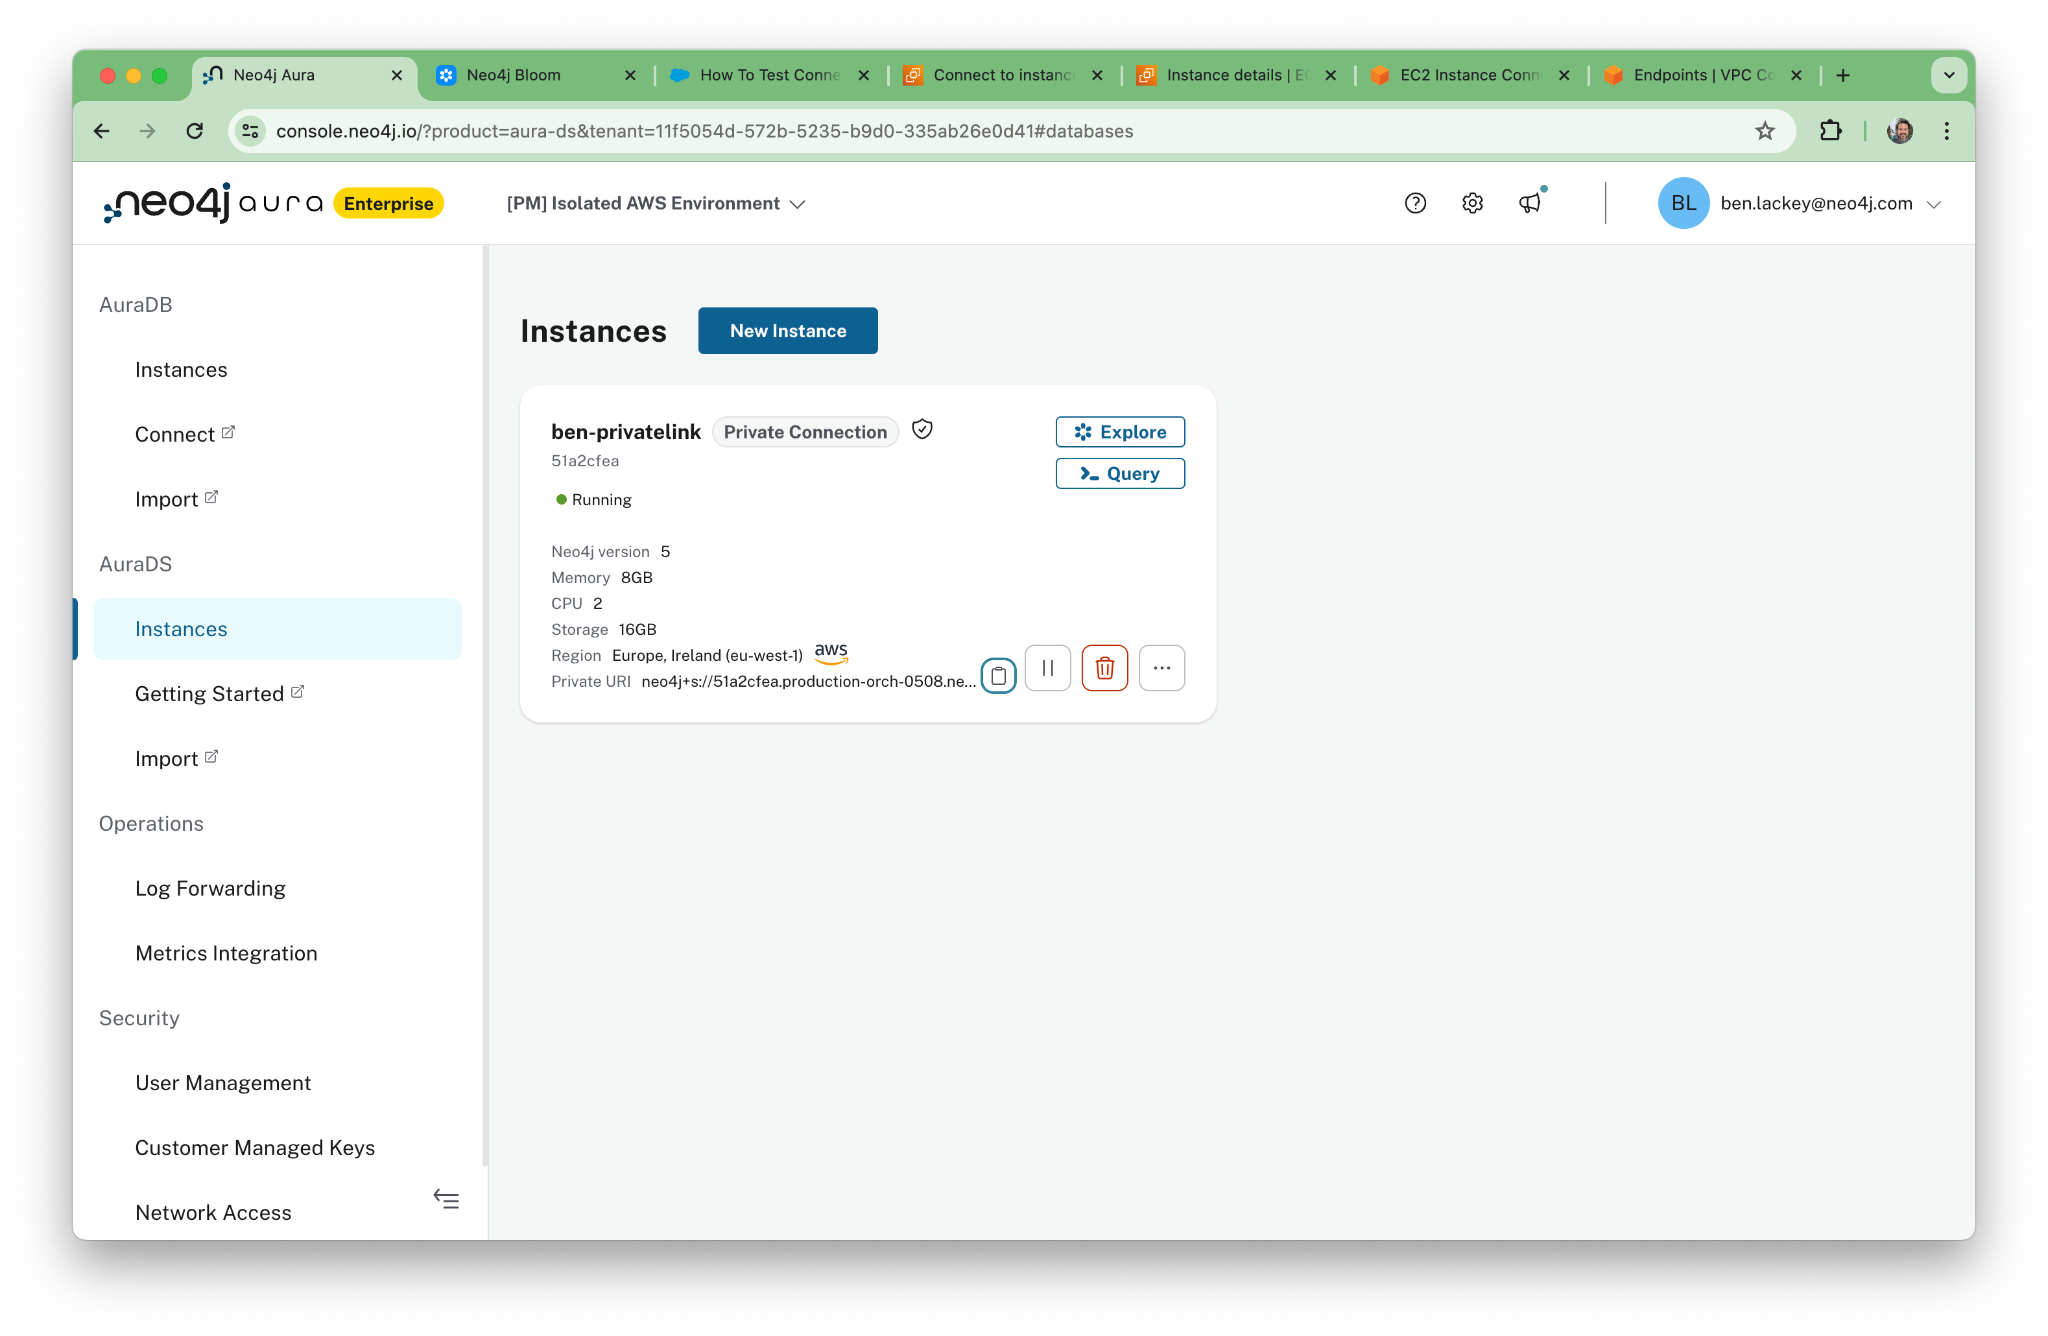This screenshot has height=1336, width=2048.
Task: View site information icon in address bar
Action: [251, 131]
